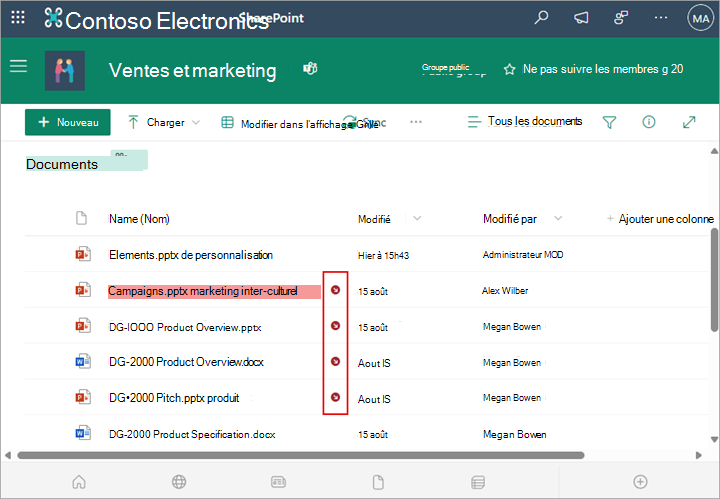
Task: Open the globe sites tab in bottom bar
Action: (179, 482)
